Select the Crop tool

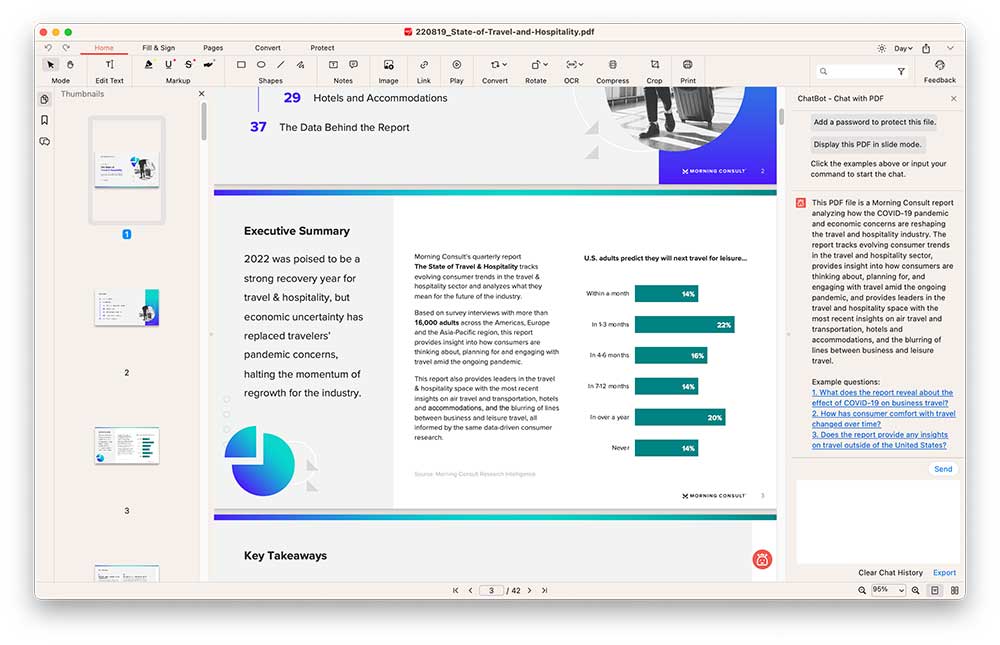pyautogui.click(x=654, y=64)
